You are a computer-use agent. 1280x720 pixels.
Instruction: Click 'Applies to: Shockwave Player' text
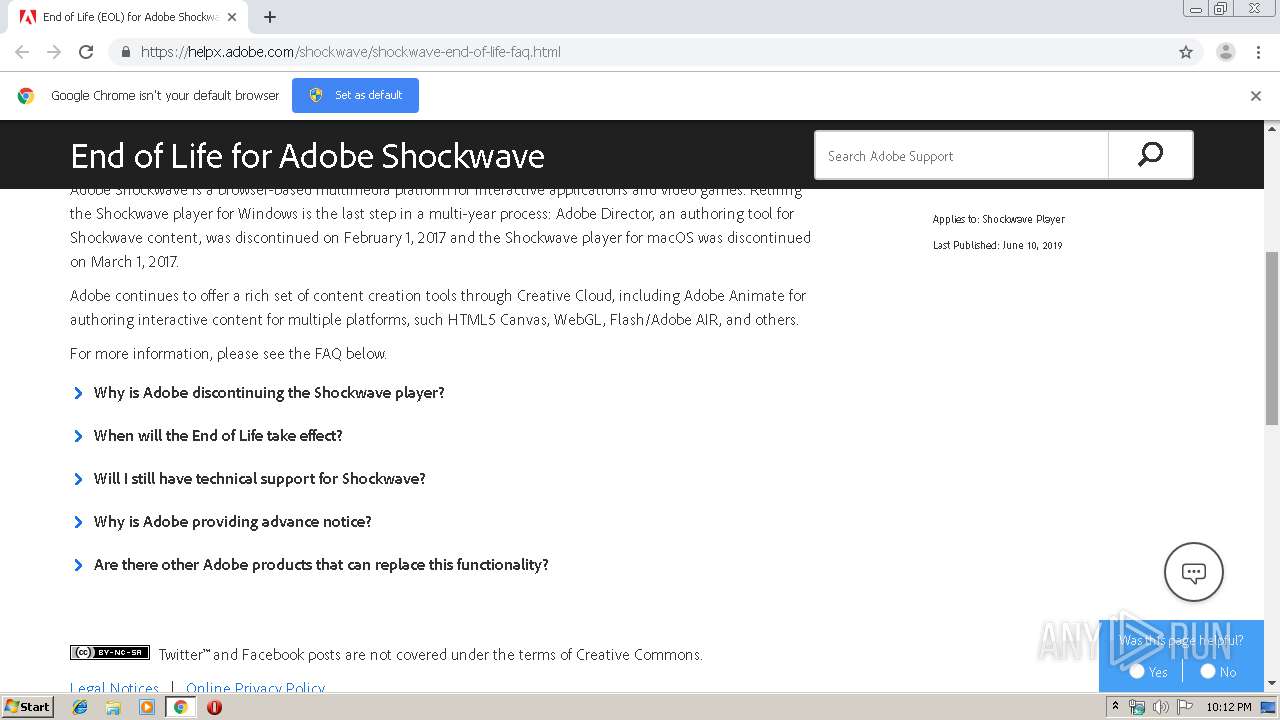click(998, 219)
